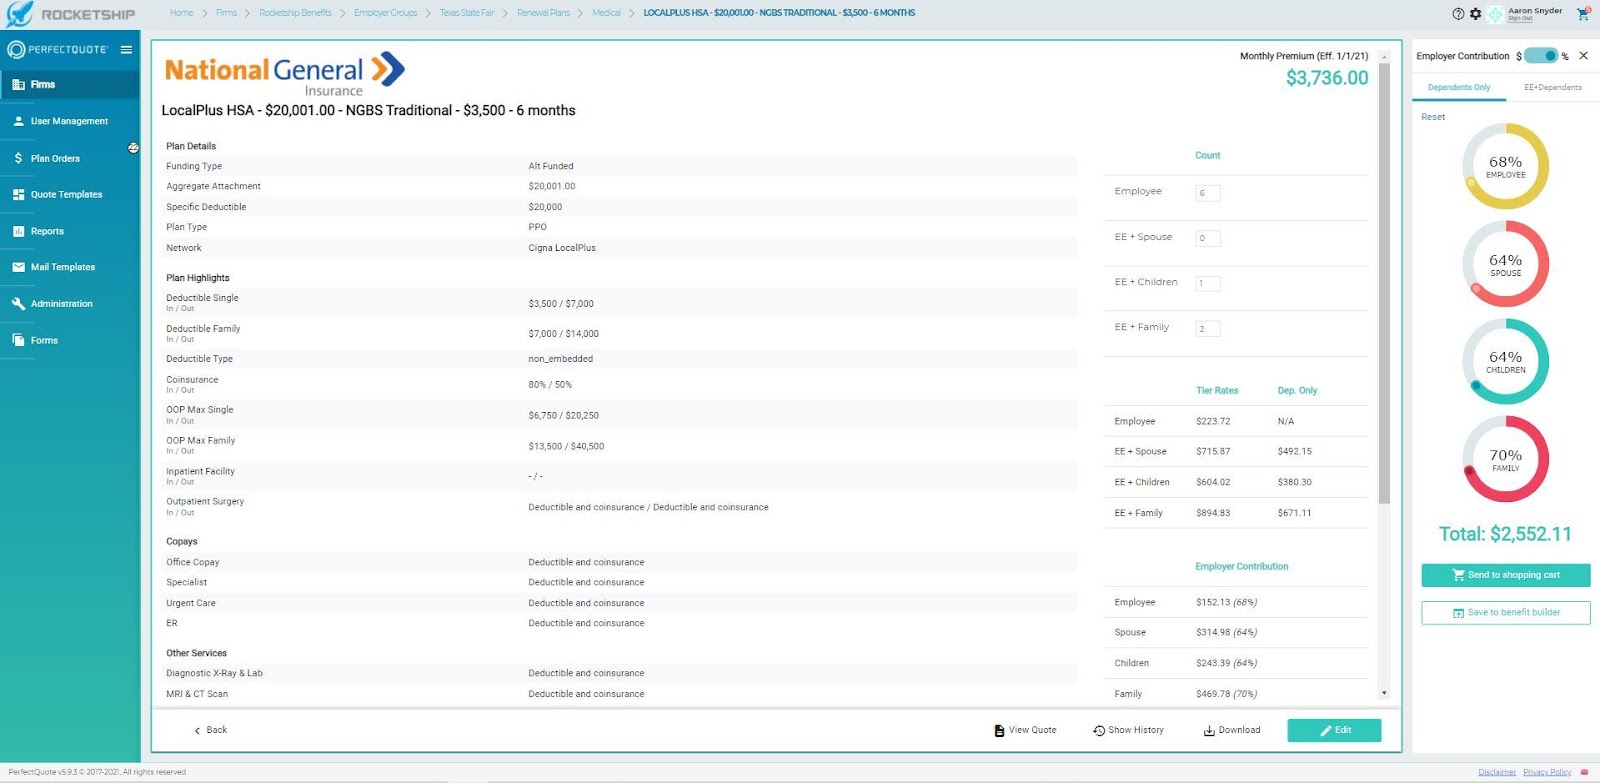The image size is (1600, 783).
Task: Go to Employer Groups breadcrumb
Action: [386, 13]
